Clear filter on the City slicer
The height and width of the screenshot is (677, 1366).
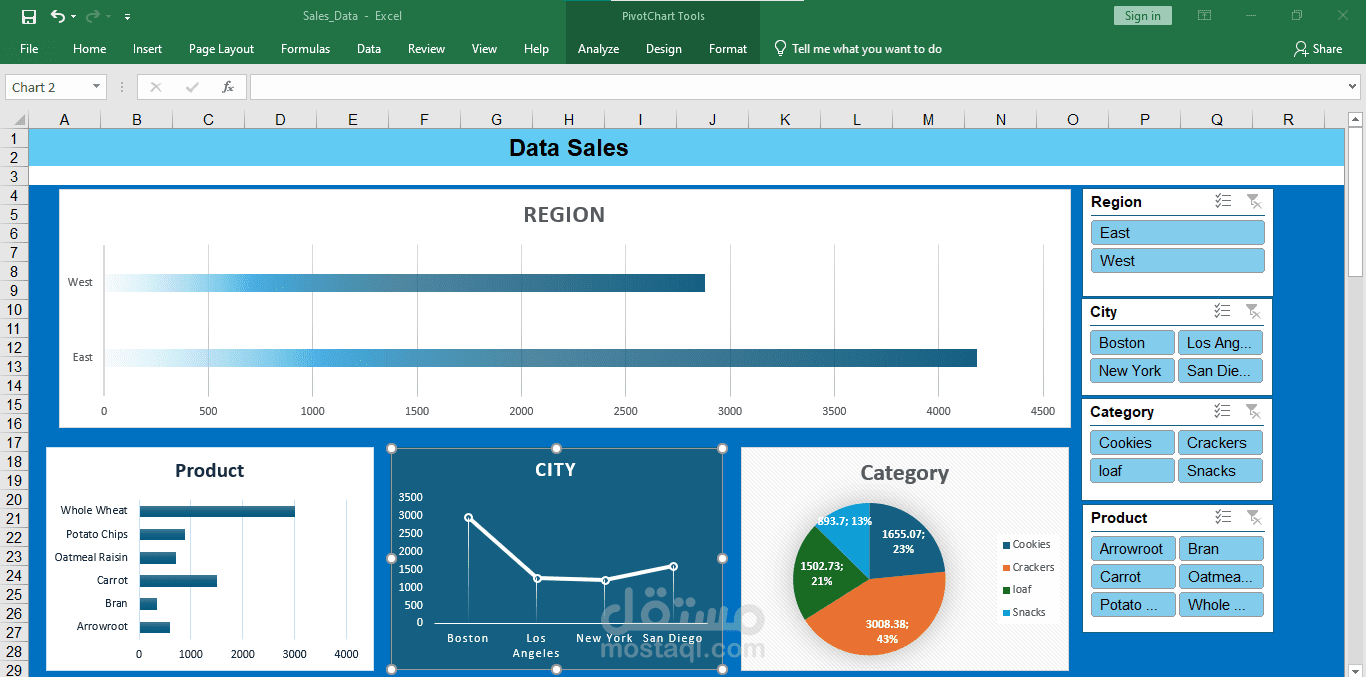coord(1253,312)
